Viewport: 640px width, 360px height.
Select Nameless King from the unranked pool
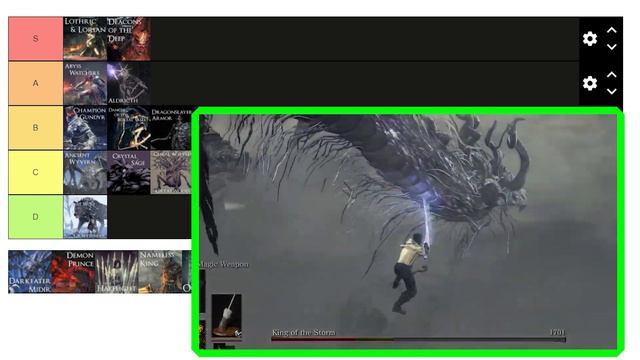[160, 272]
